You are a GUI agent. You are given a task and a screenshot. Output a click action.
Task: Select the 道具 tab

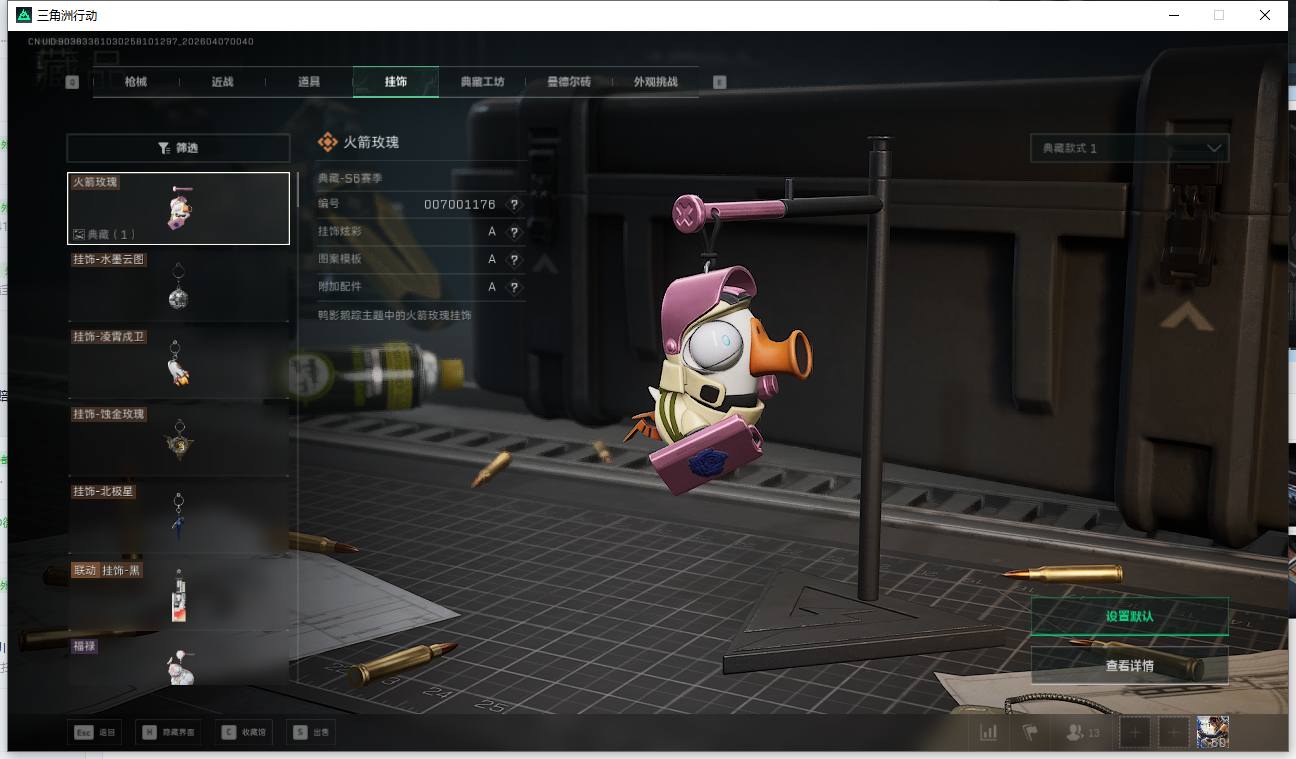[x=309, y=82]
